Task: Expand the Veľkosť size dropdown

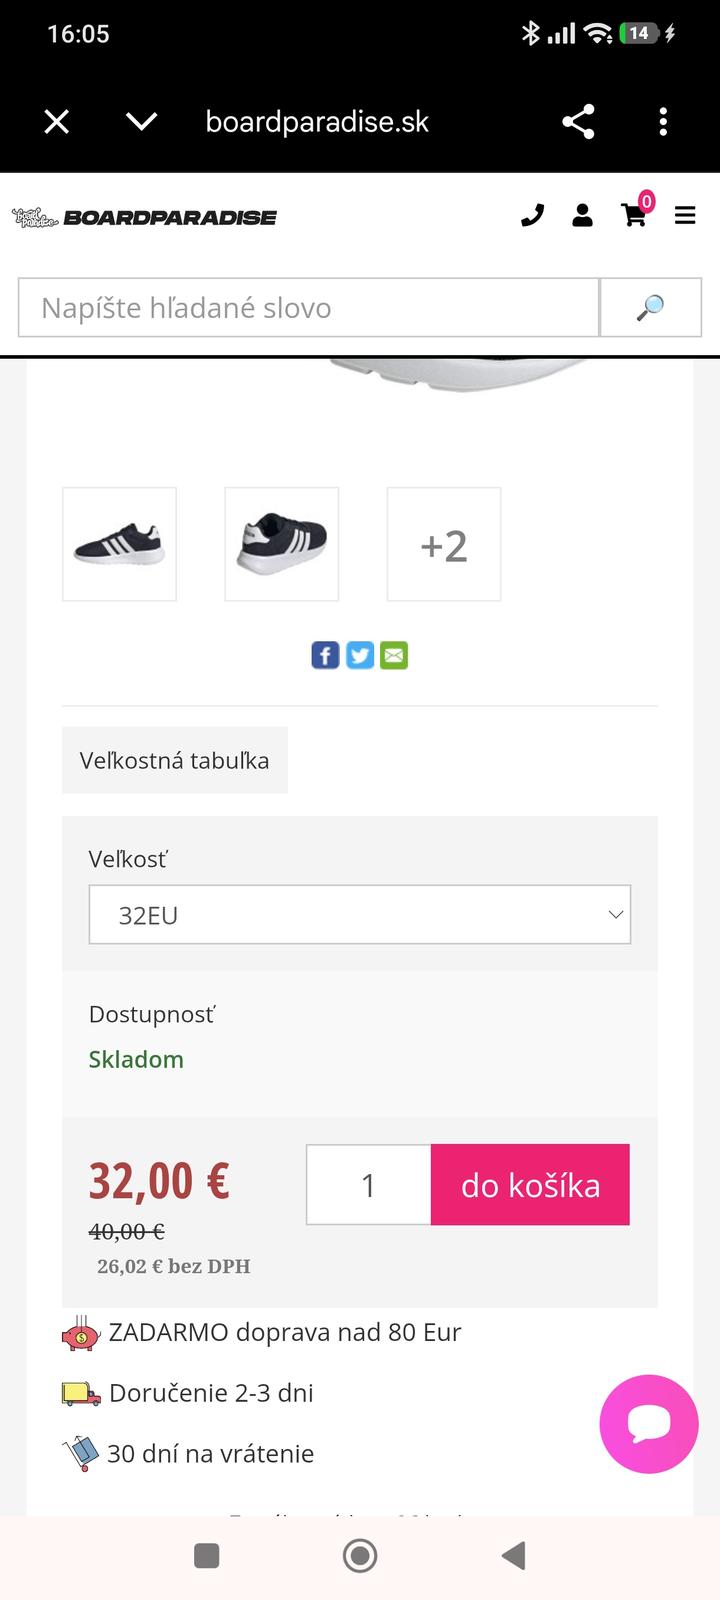Action: [360, 914]
